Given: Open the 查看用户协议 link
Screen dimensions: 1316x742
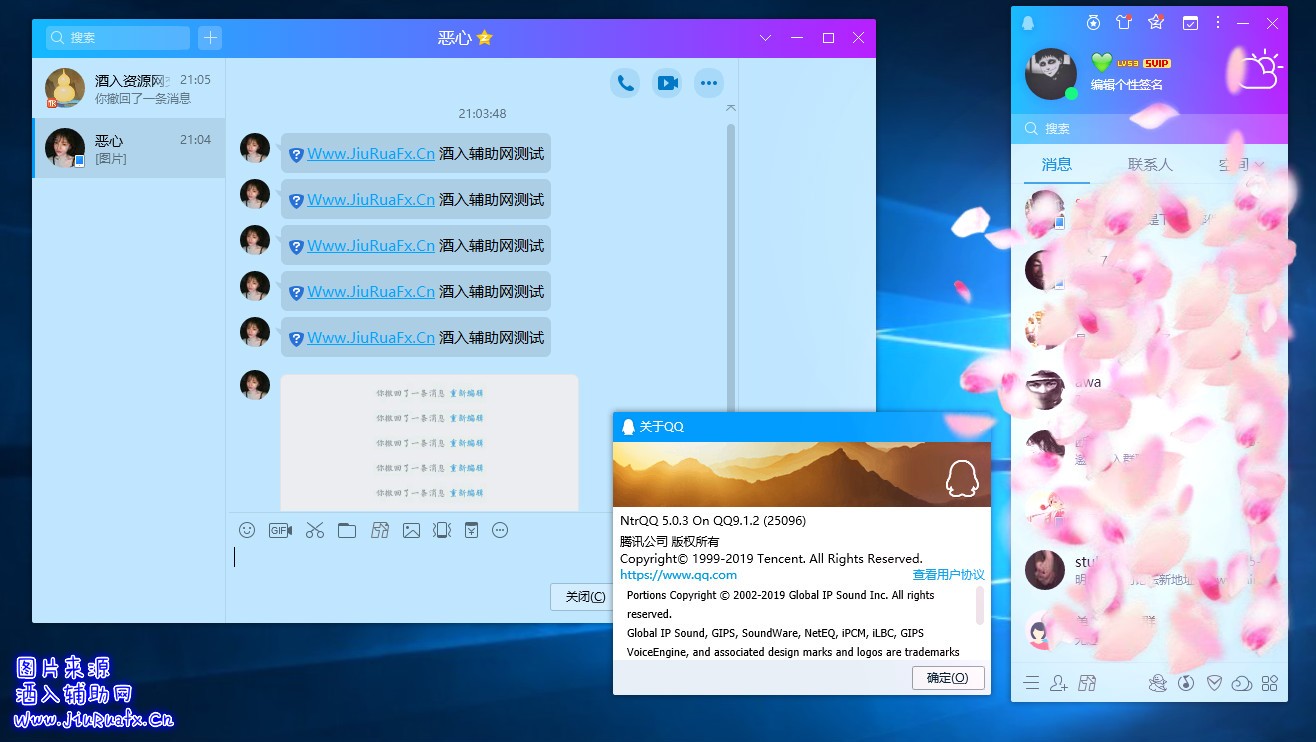Looking at the screenshot, I should click(x=948, y=575).
